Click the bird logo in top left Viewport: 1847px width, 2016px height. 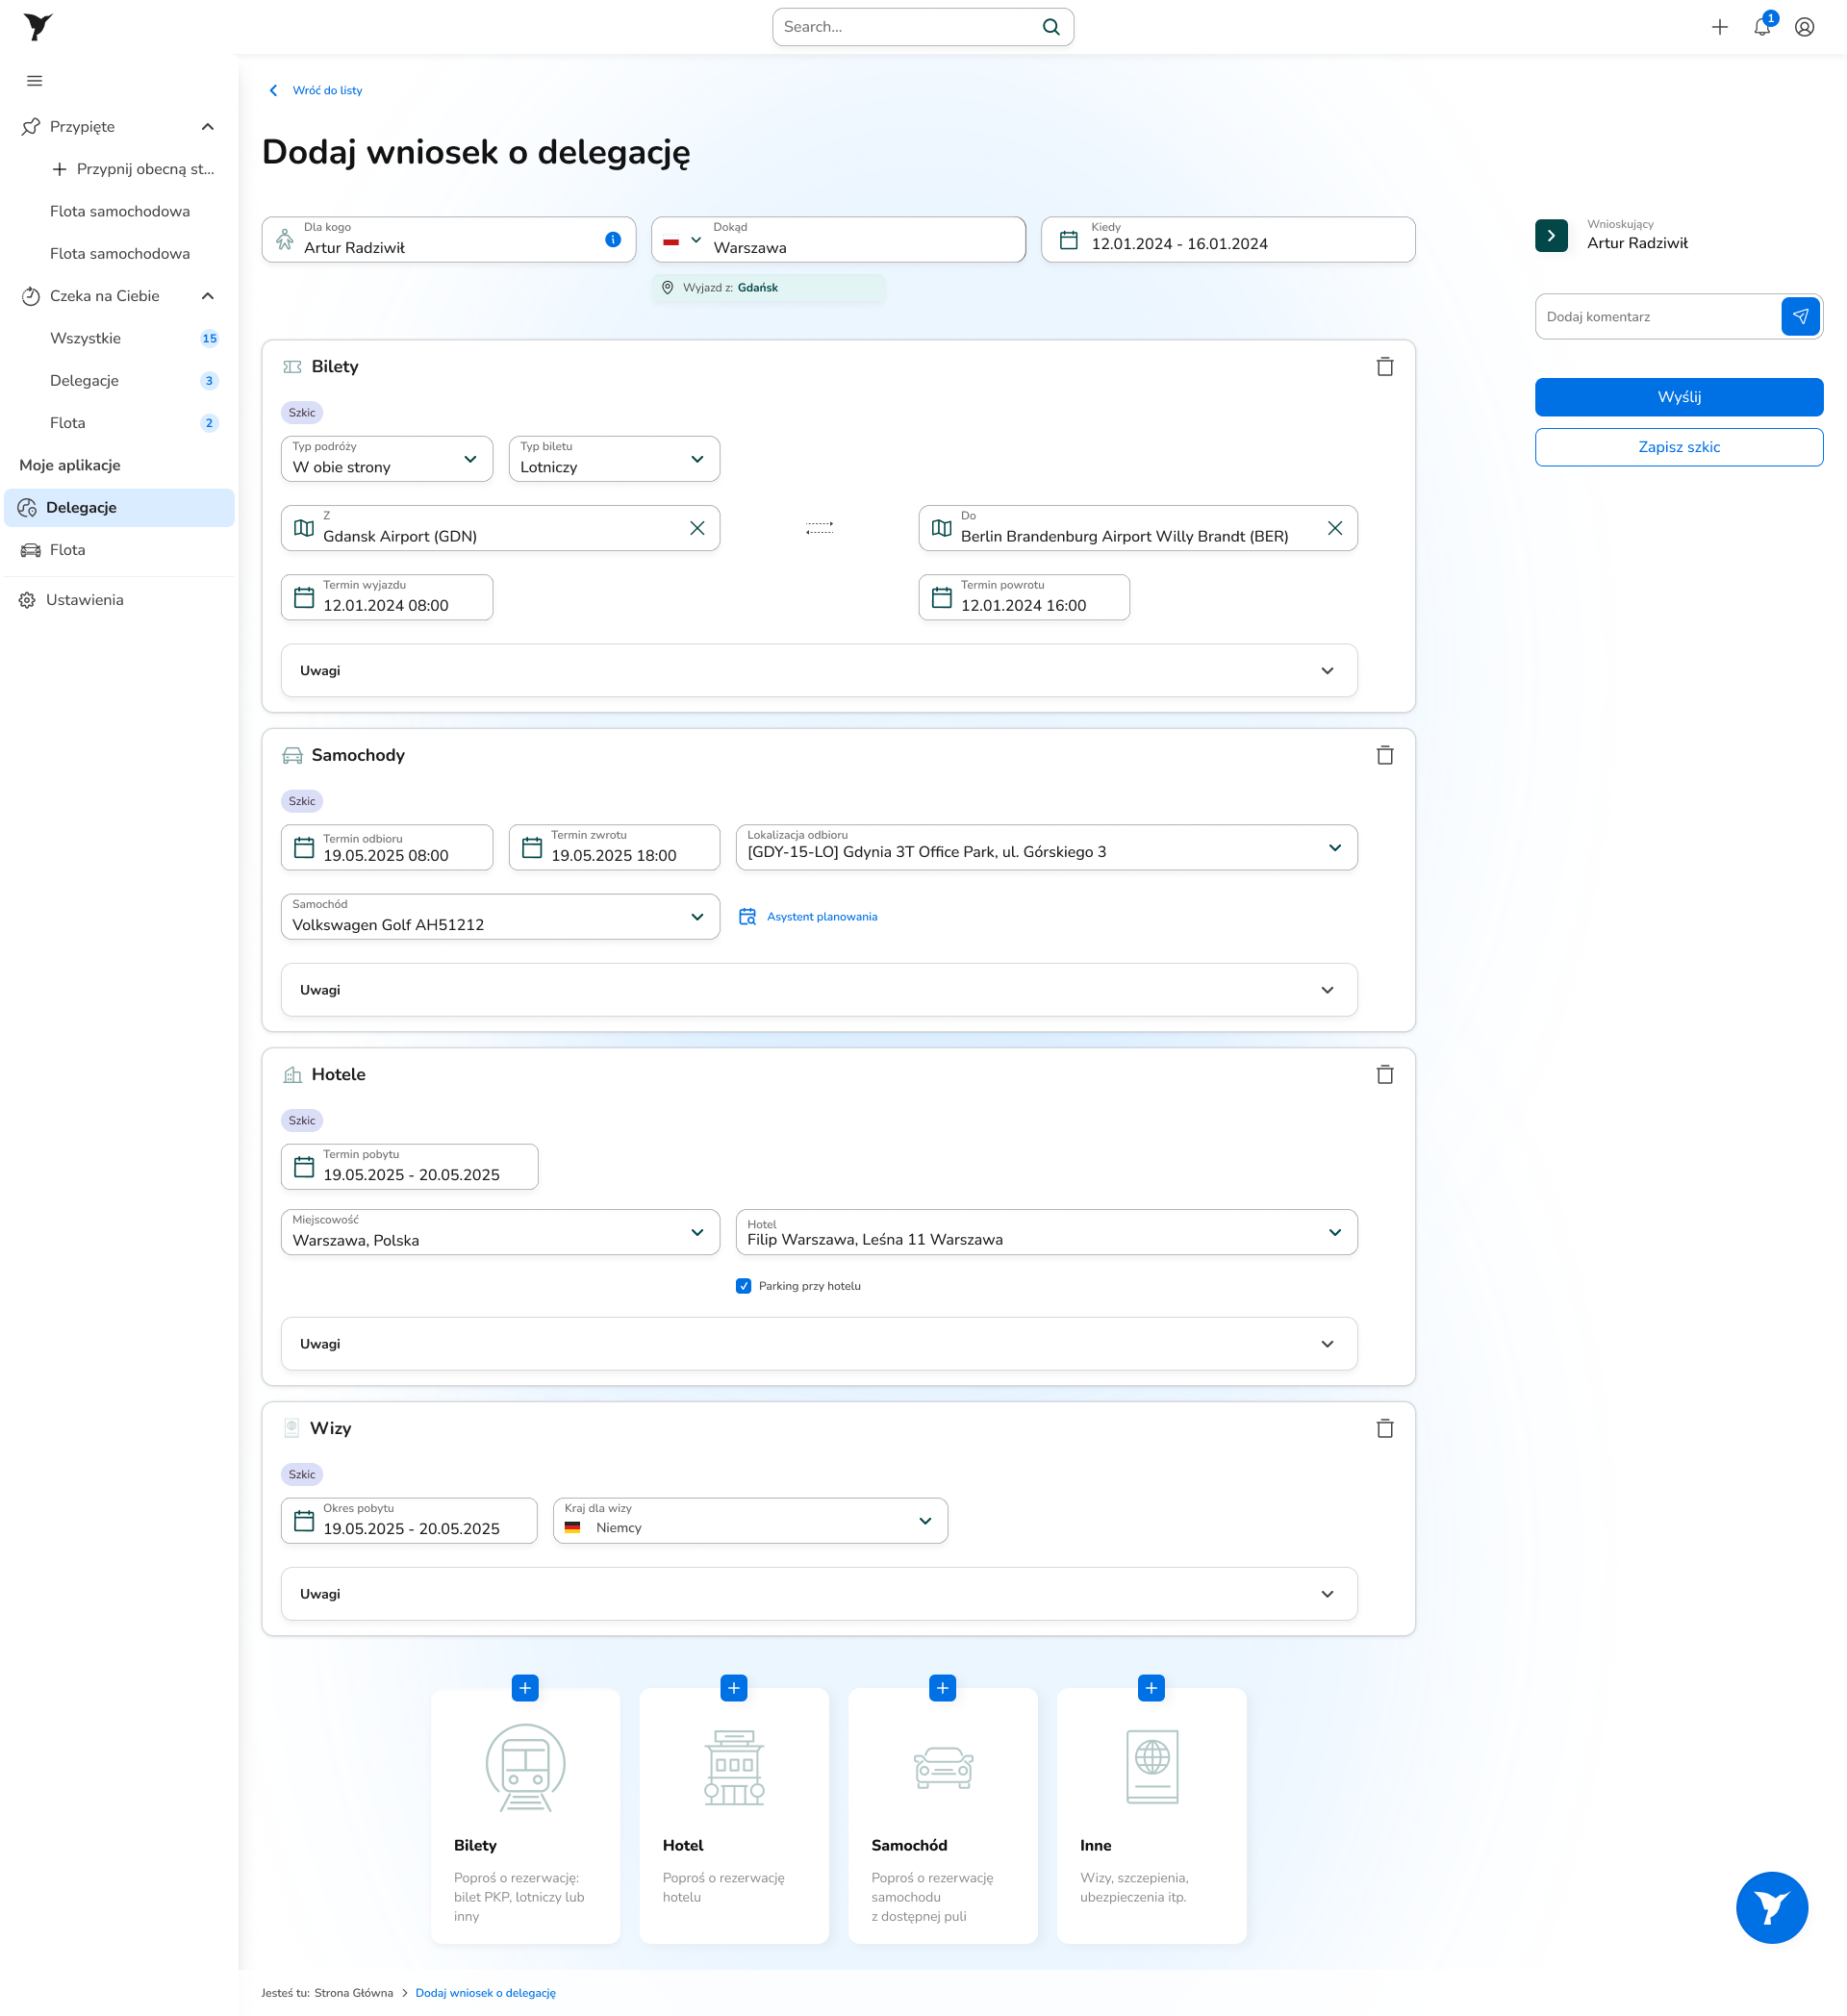coord(38,27)
